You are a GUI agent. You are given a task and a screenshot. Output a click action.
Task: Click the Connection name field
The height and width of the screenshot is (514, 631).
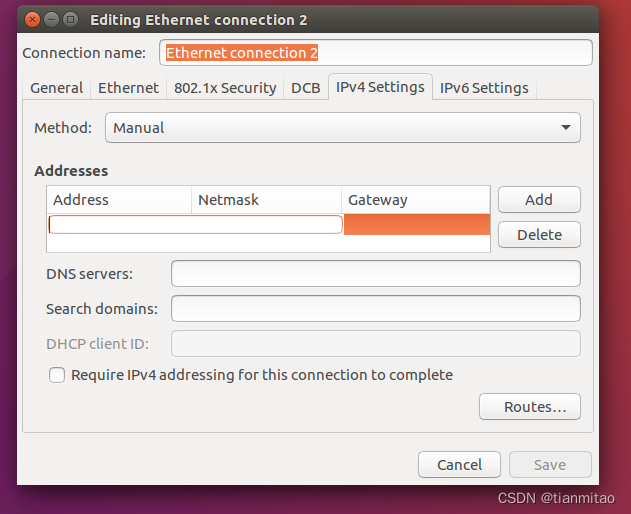coord(375,52)
